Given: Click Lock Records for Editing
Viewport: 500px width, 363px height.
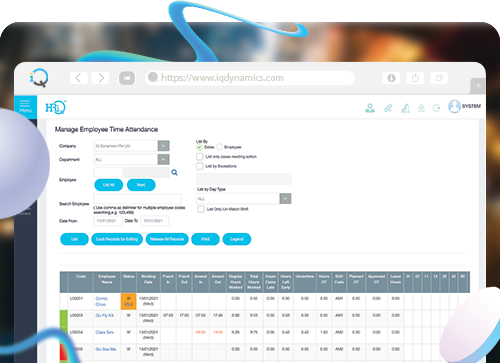Looking at the screenshot, I should tap(117, 239).
